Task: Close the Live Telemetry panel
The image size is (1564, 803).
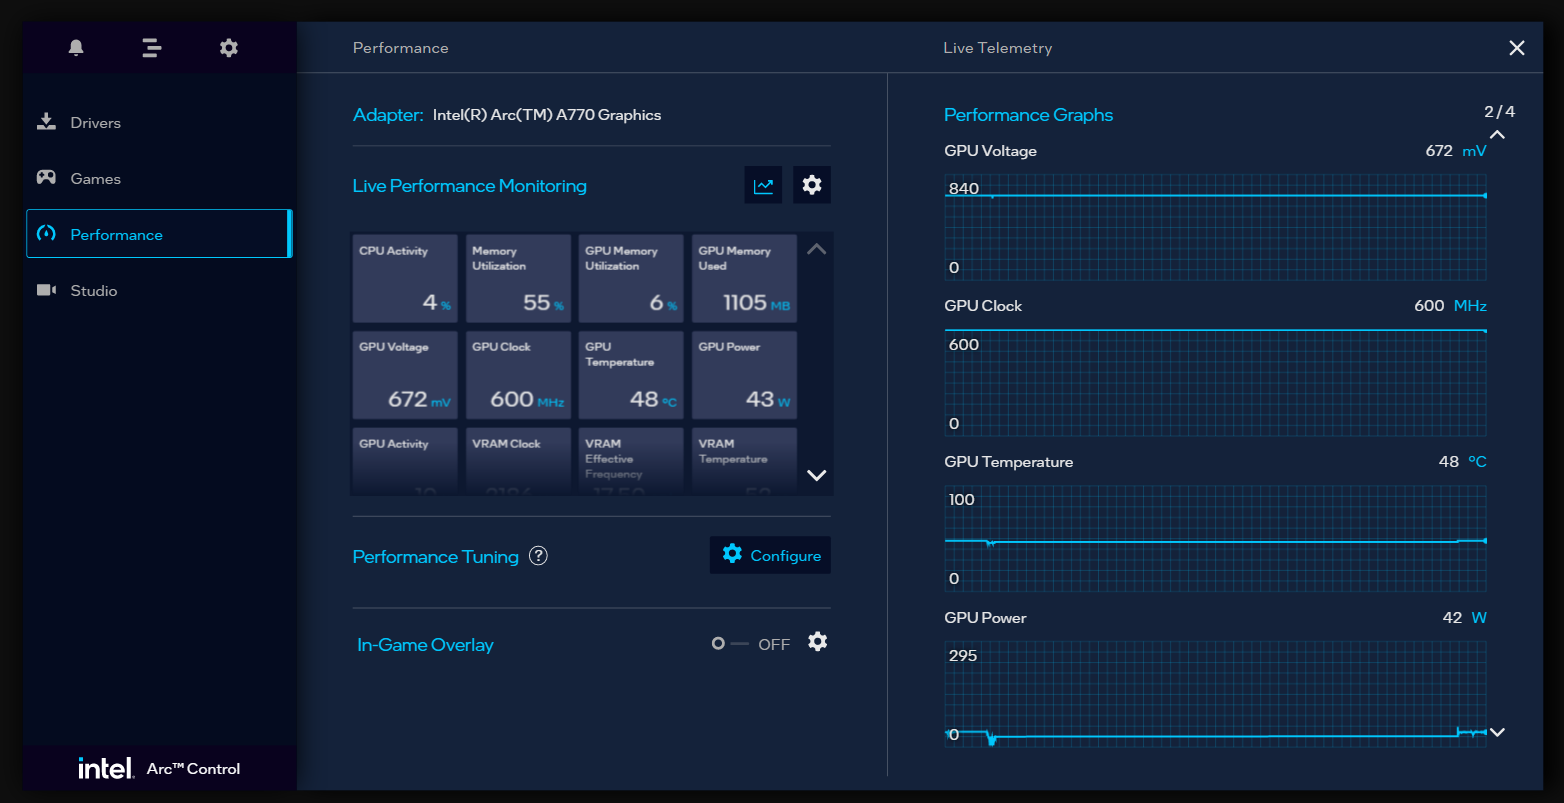Action: (1517, 47)
